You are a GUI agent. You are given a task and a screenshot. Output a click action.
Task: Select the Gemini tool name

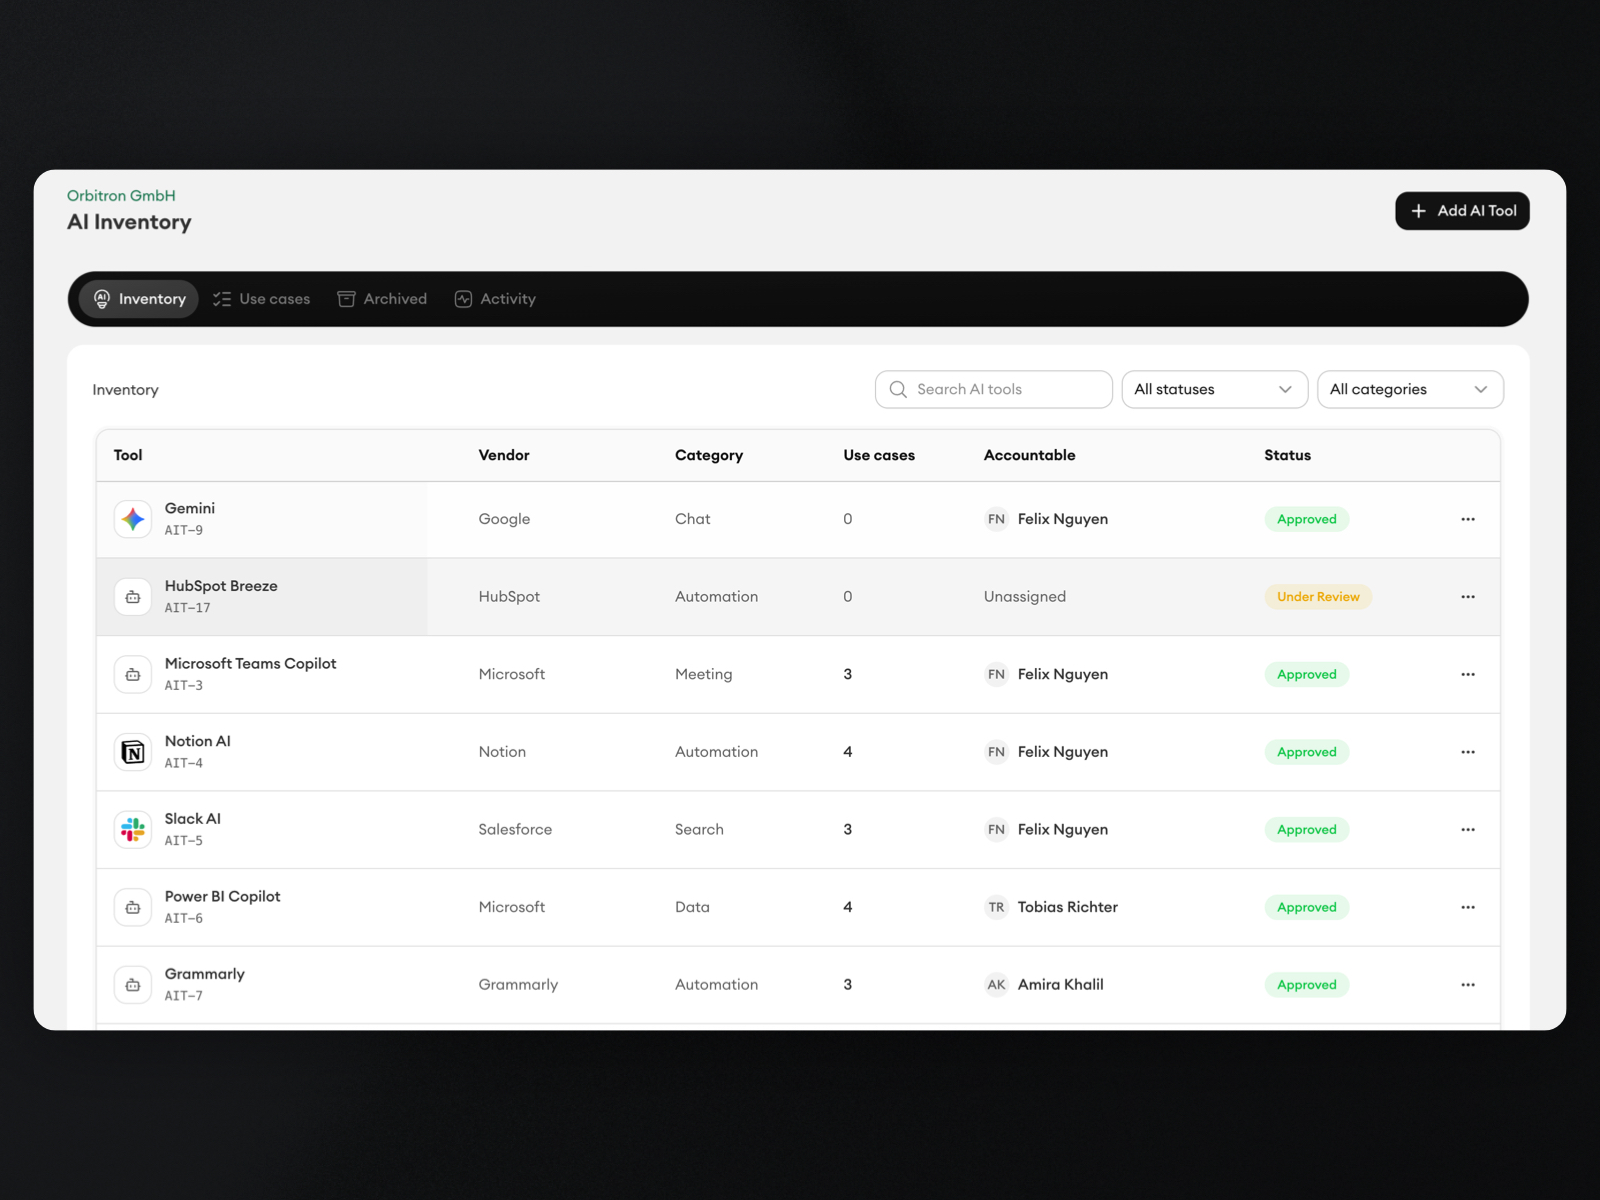190,508
